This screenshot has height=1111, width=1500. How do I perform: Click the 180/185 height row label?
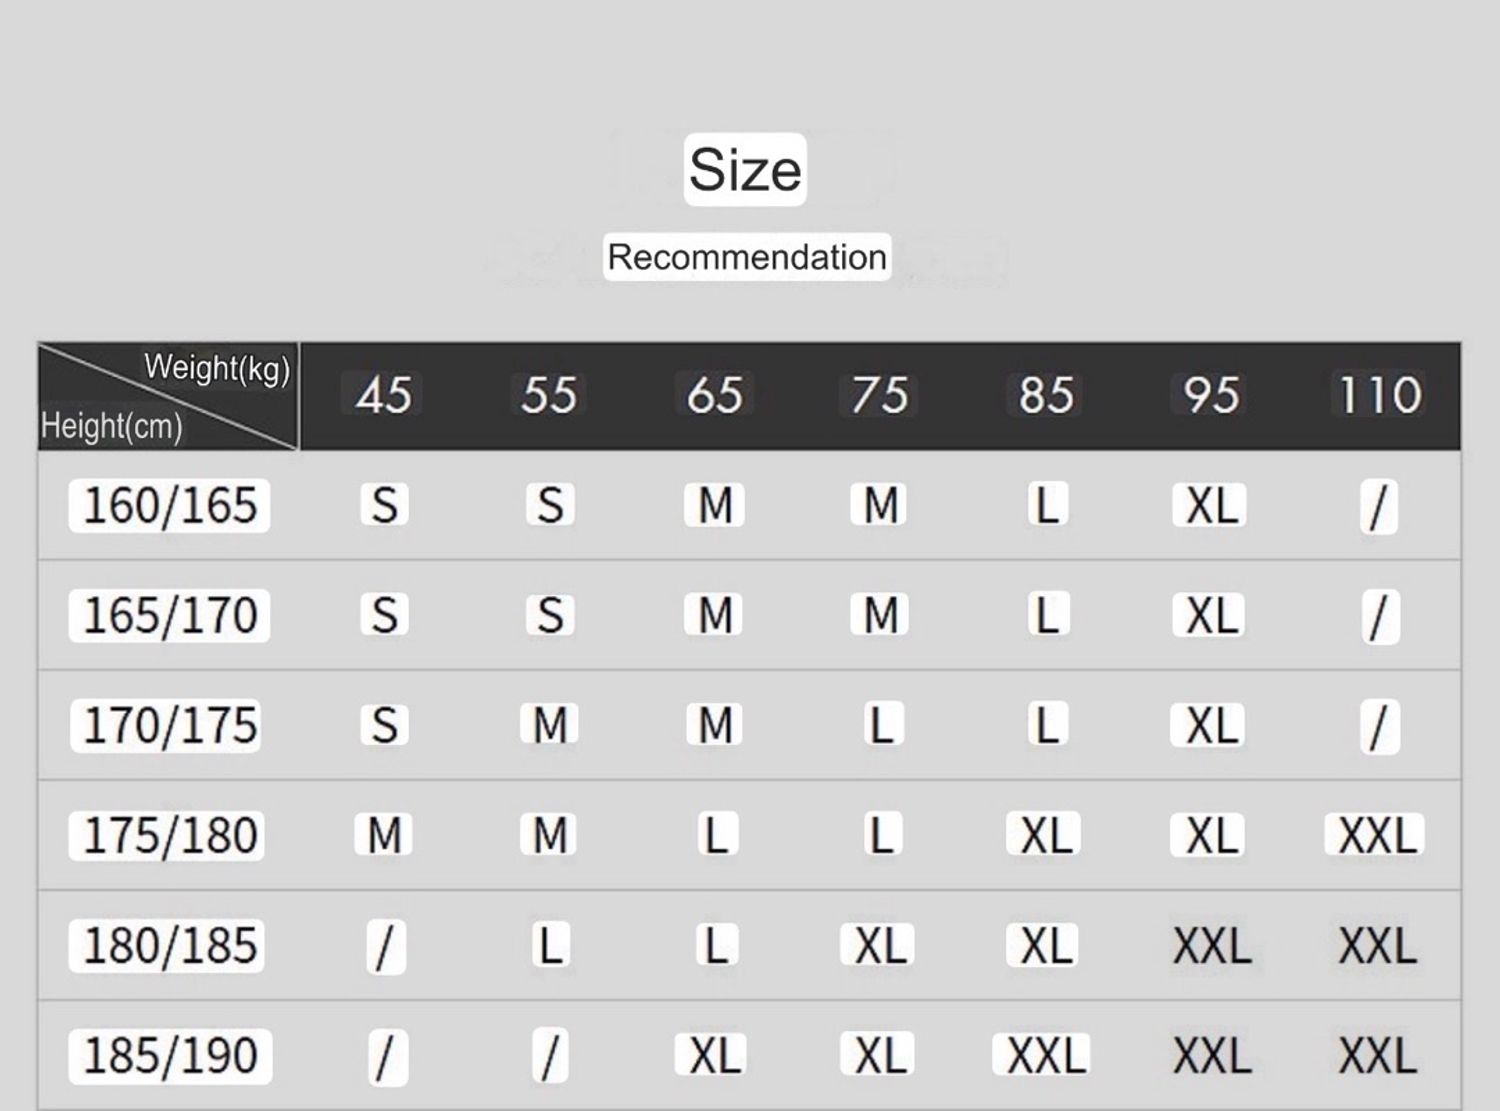(170, 945)
